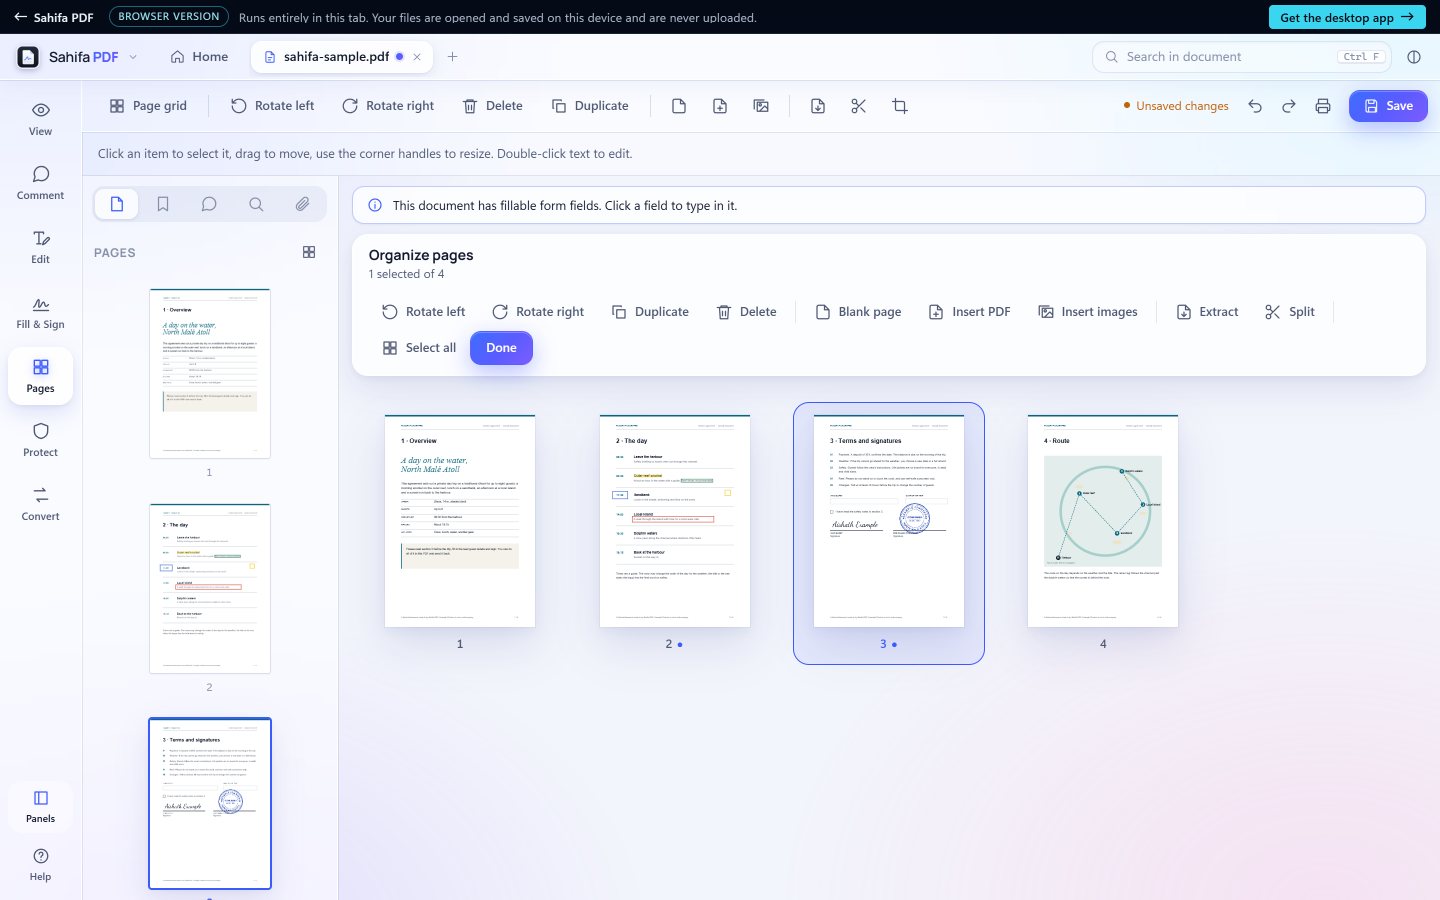Screen dimensions: 1440x900
Task: Open the Fill & Sign tool
Action: click(x=40, y=312)
